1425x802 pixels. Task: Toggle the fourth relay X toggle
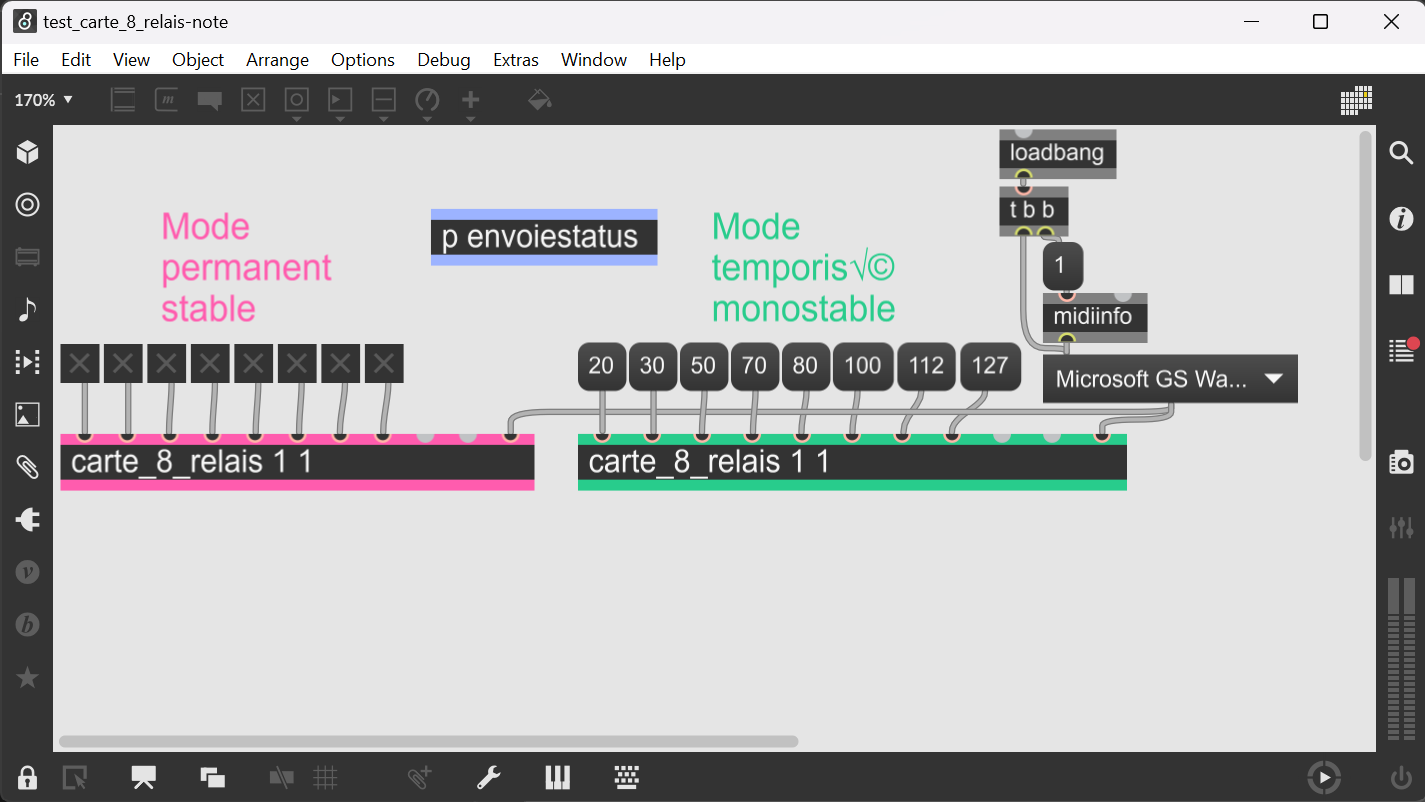(210, 364)
